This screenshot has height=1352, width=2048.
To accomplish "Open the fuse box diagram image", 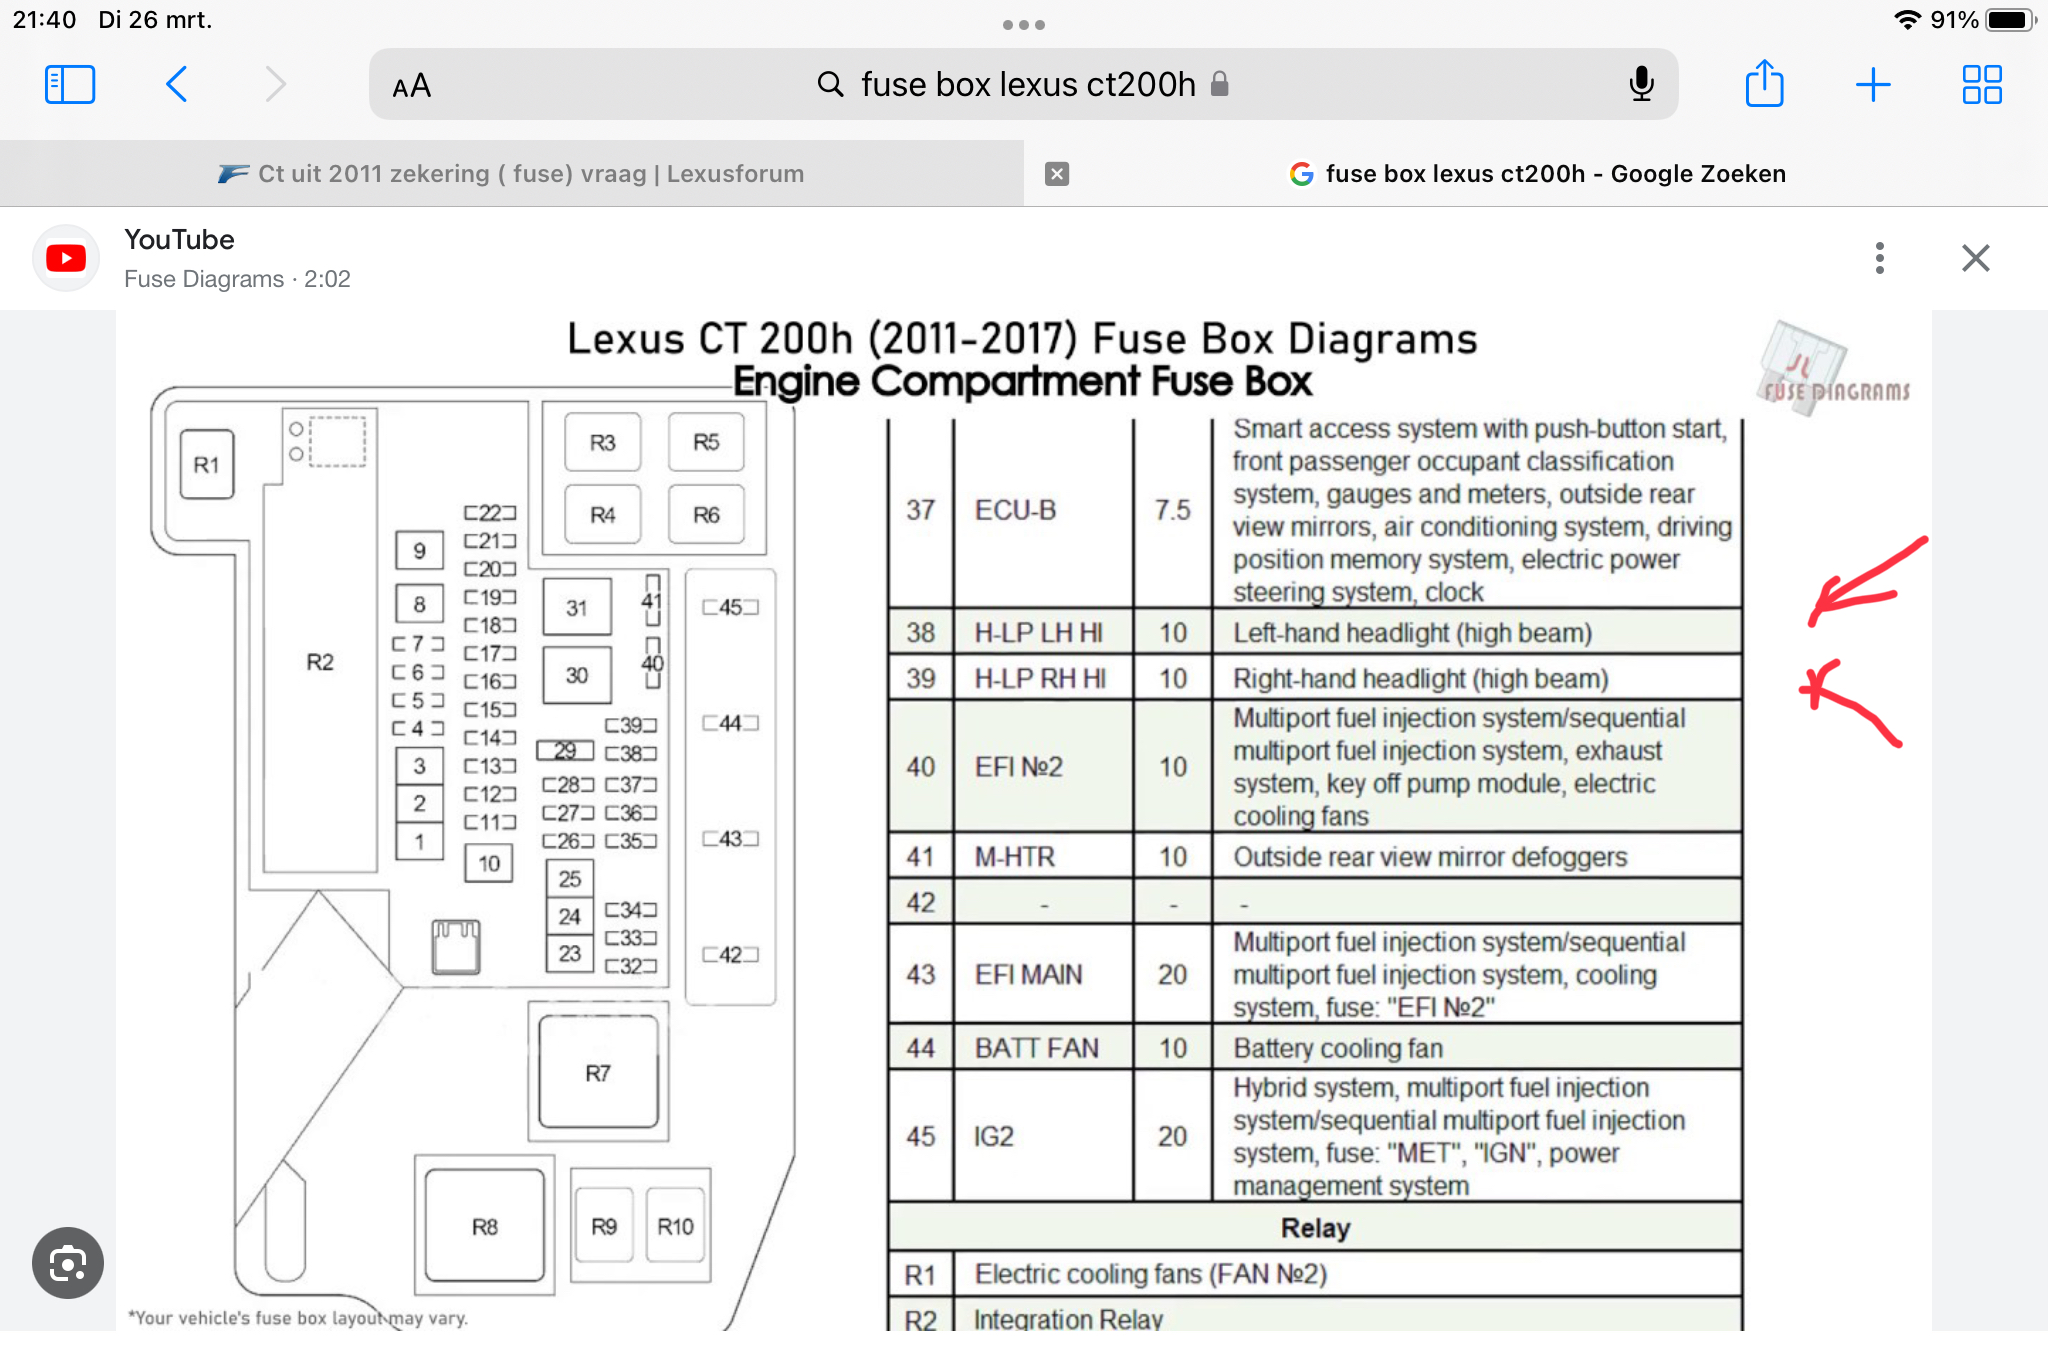I will [1023, 820].
